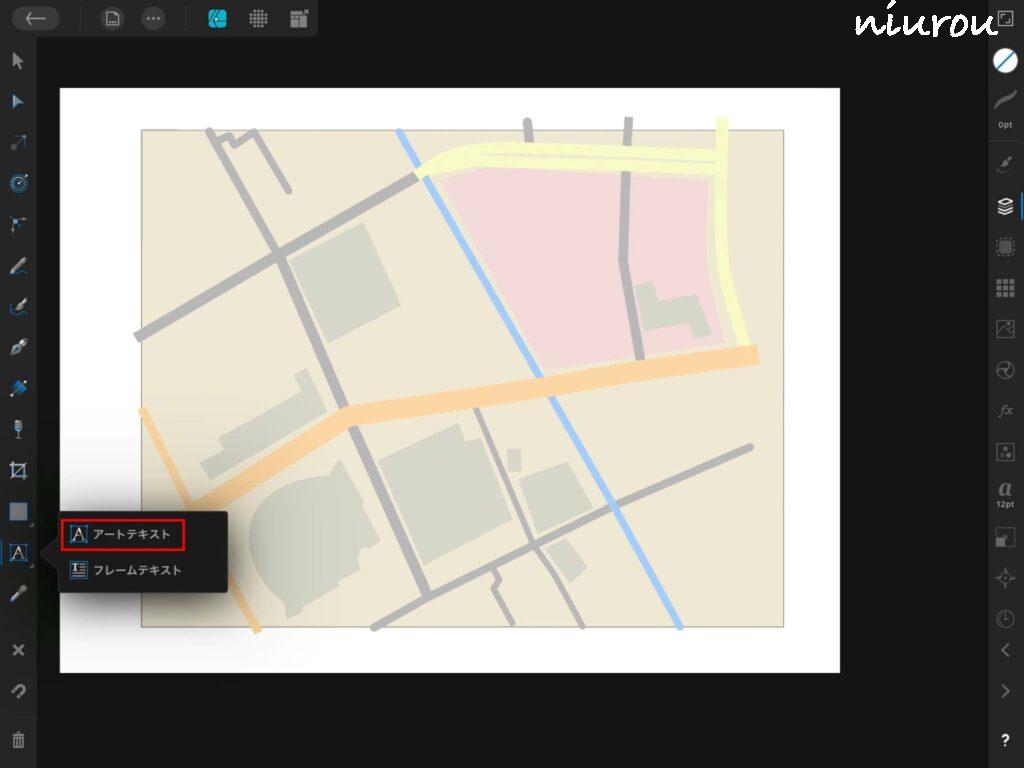1024x768 pixels.
Task: Open the Document menu
Action: pyautogui.click(x=113, y=19)
